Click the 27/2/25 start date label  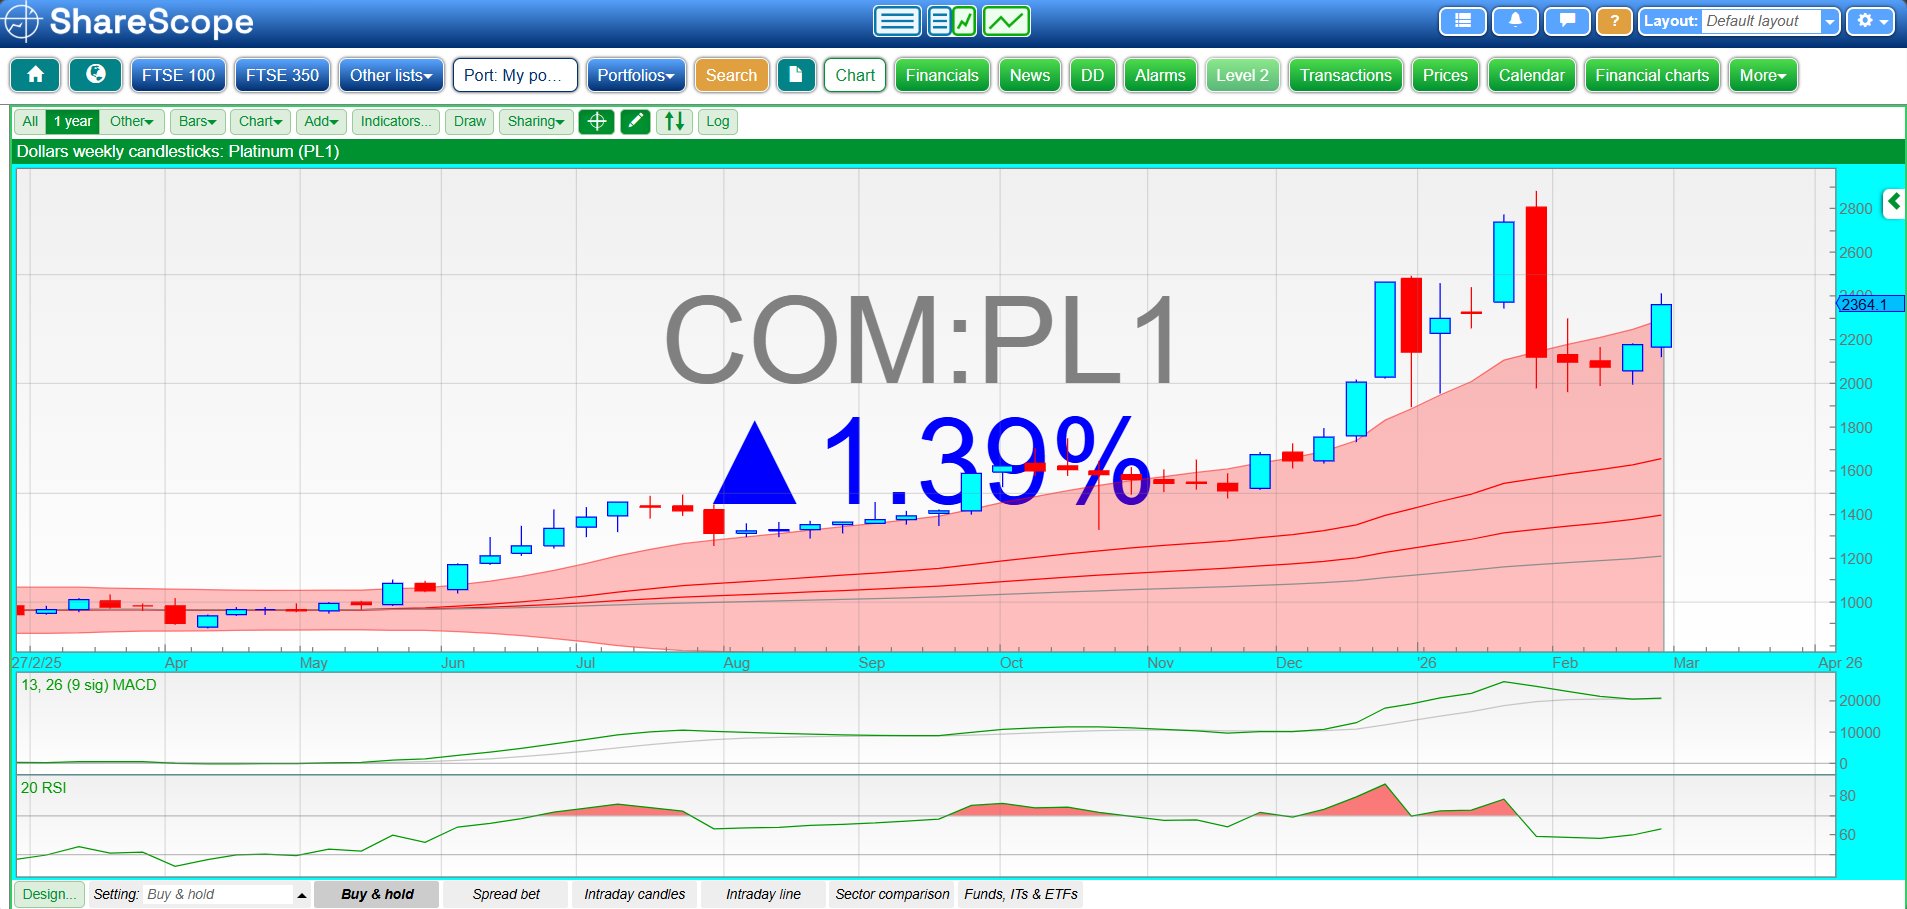pos(37,663)
